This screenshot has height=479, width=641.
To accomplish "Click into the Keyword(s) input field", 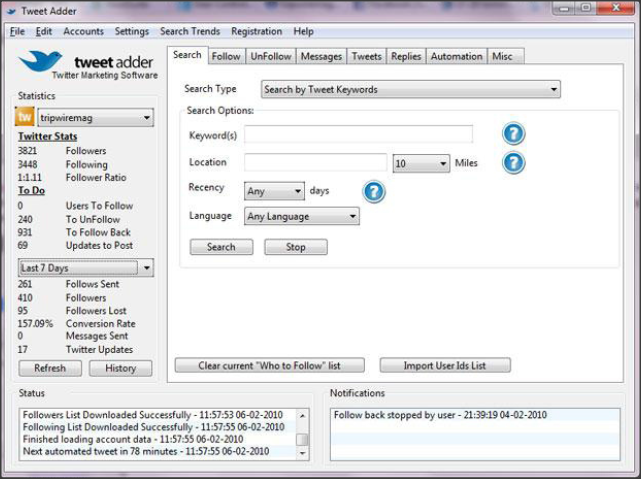I will tap(359, 134).
